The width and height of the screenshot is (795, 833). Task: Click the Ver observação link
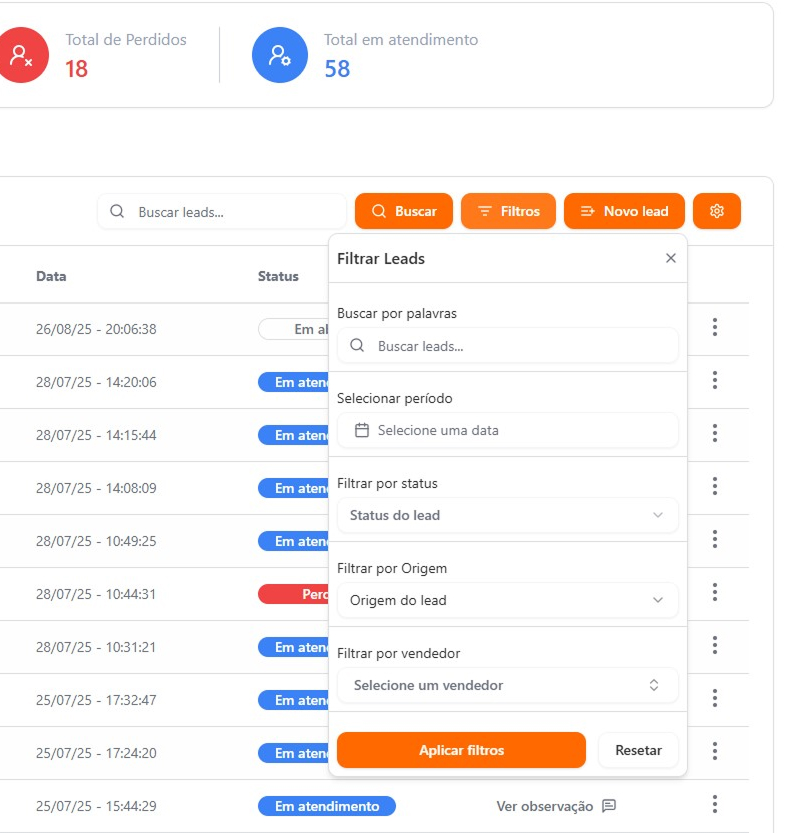[544, 806]
